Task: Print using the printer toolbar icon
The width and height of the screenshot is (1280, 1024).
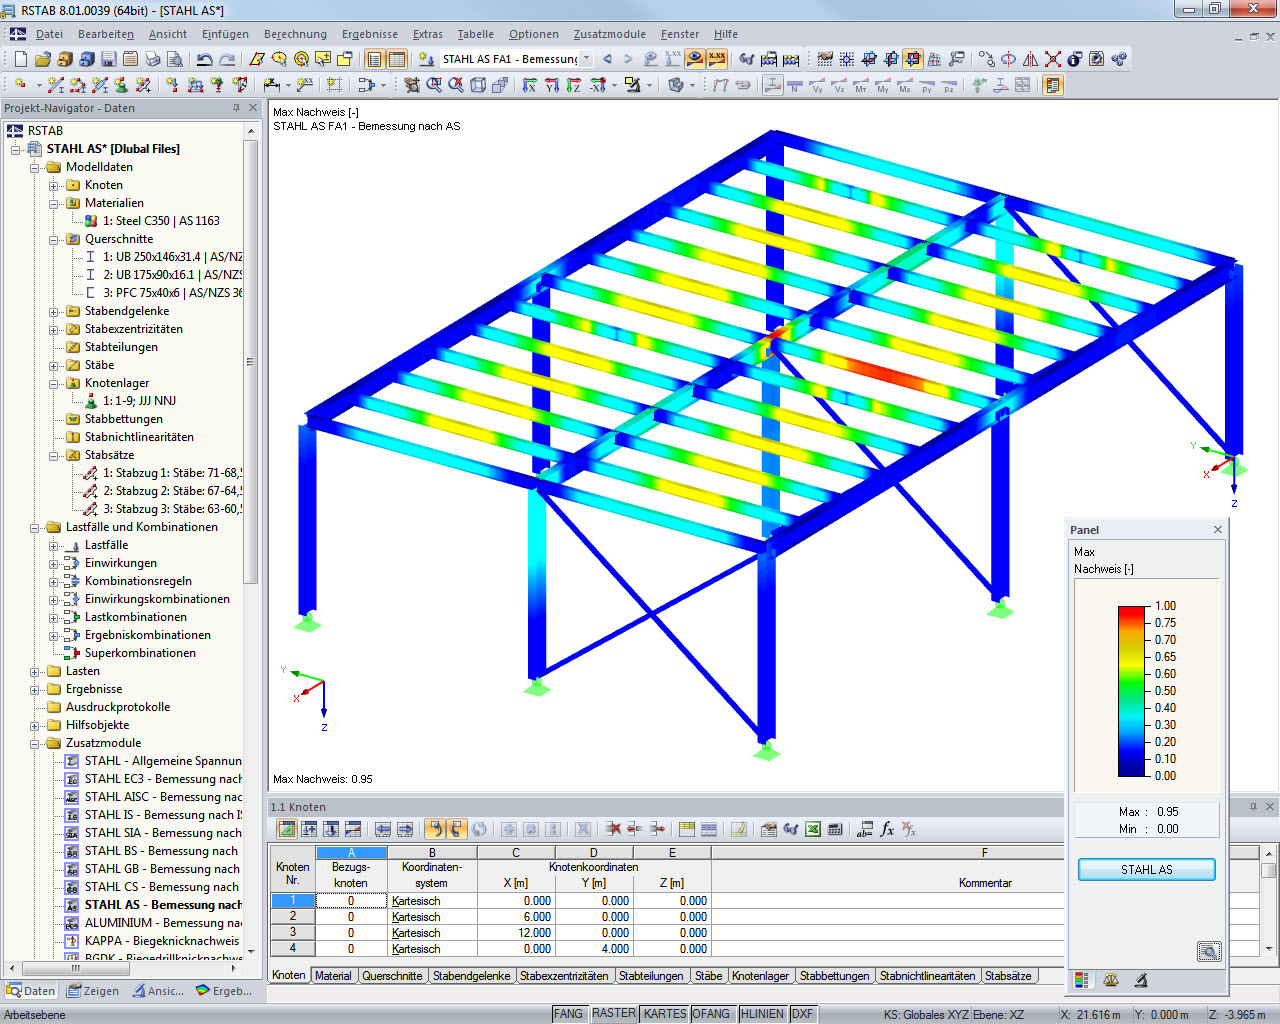Action: [153, 59]
